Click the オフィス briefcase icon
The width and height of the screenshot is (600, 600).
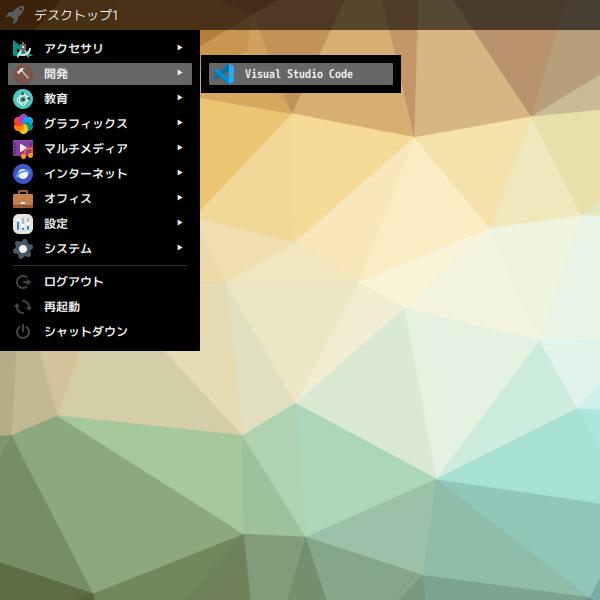coord(23,199)
